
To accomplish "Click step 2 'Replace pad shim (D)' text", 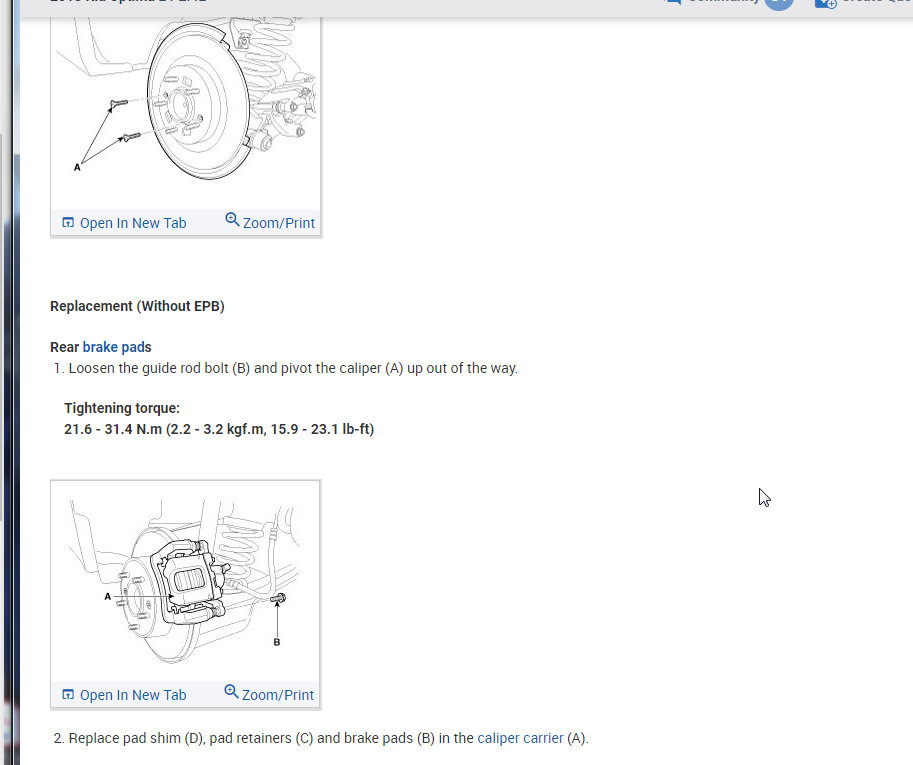I will point(328,738).
